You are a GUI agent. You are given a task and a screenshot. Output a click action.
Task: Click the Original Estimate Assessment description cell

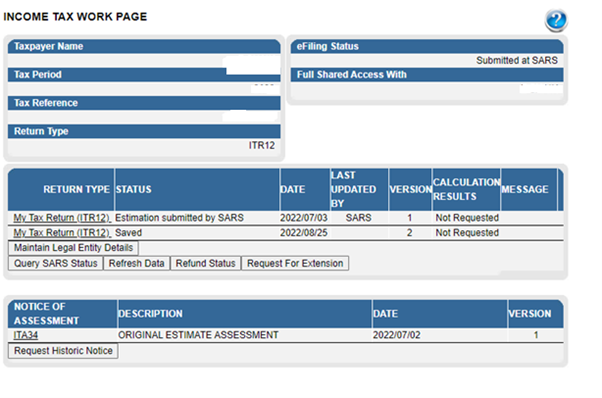coord(198,335)
